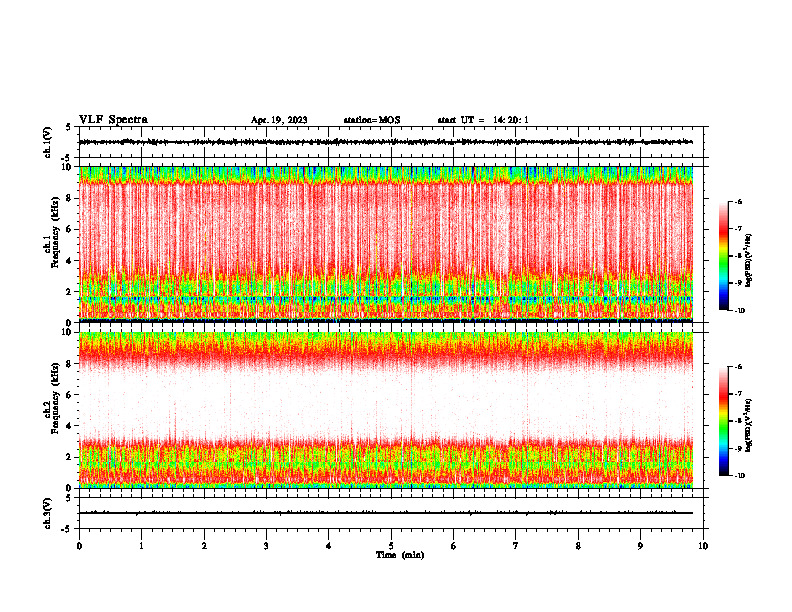Click the 'ch.1(V)' axis label
Screen dimensions: 792x612
click(x=48, y=142)
